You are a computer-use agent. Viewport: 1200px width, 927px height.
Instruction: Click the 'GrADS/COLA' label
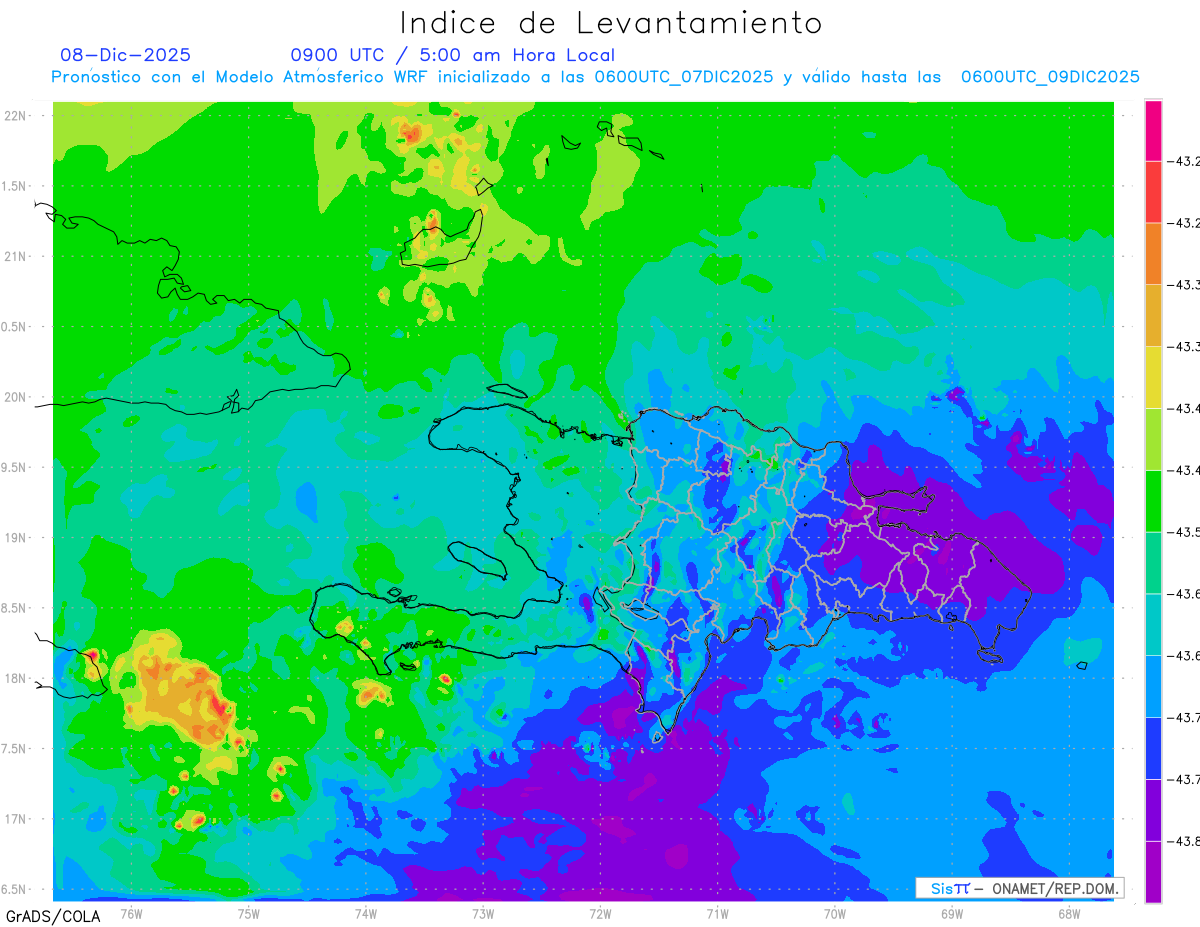tap(53, 916)
